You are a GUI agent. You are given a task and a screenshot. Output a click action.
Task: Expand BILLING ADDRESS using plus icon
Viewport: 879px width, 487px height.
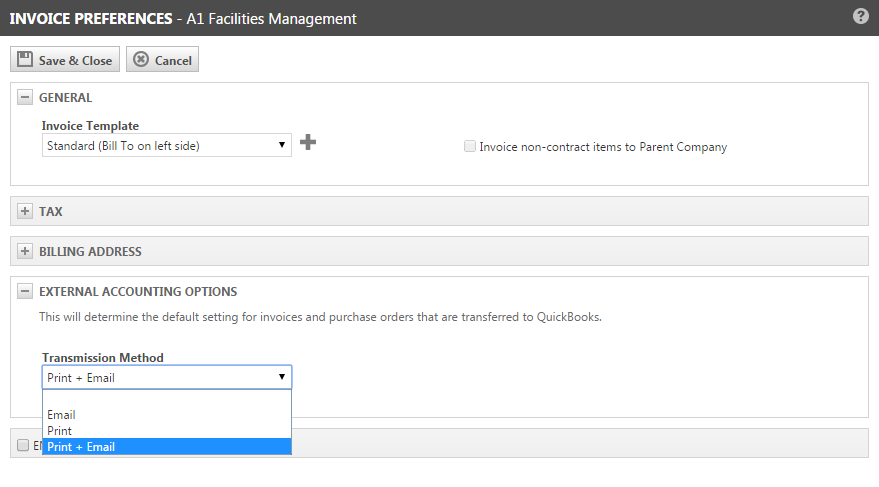click(25, 252)
